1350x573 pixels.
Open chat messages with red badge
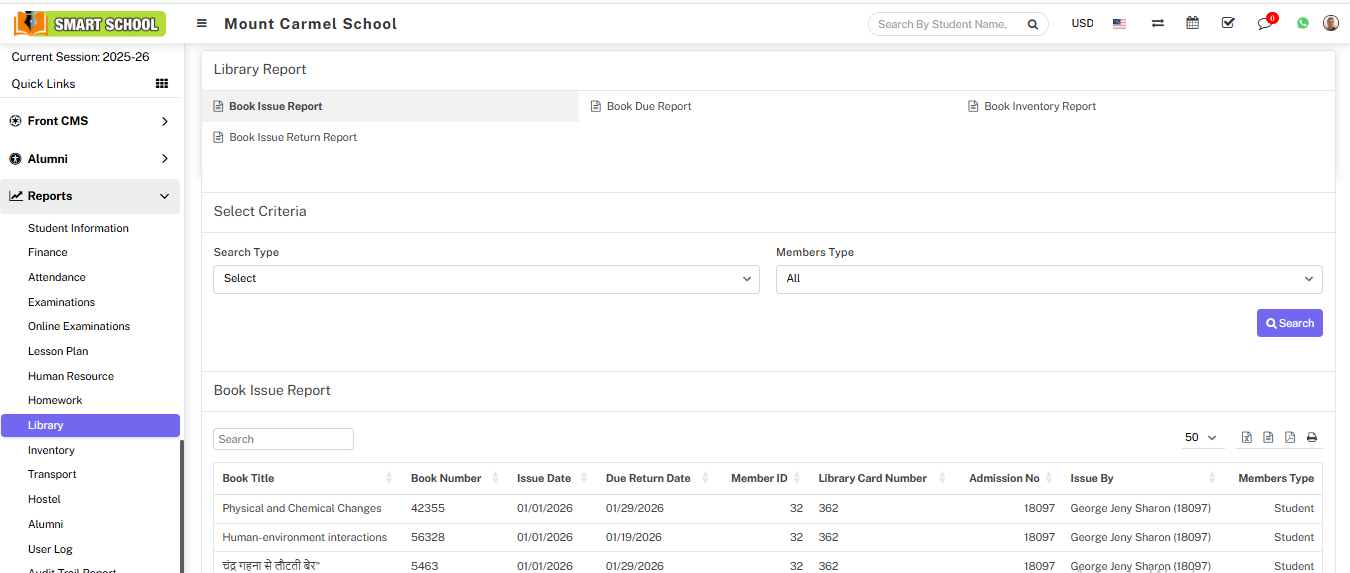(x=1265, y=23)
